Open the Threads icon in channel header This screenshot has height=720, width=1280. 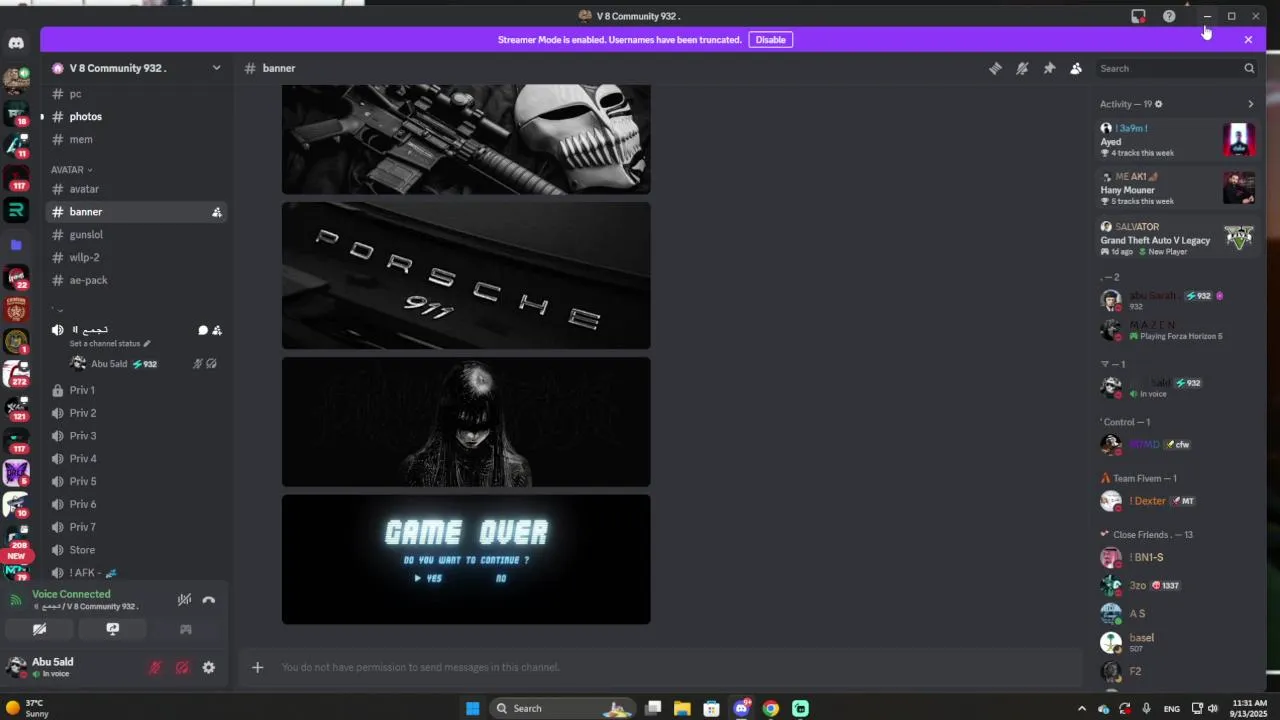point(995,68)
